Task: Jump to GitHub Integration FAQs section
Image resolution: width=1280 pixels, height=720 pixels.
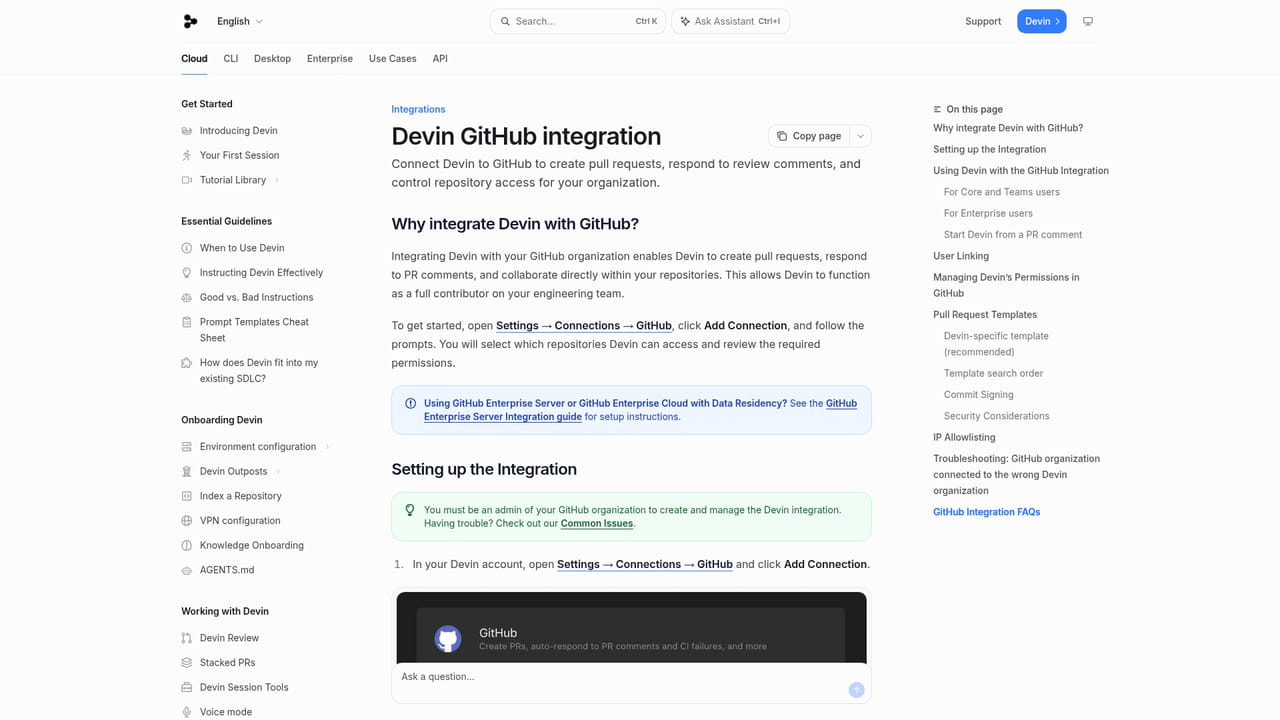Action: point(987,512)
